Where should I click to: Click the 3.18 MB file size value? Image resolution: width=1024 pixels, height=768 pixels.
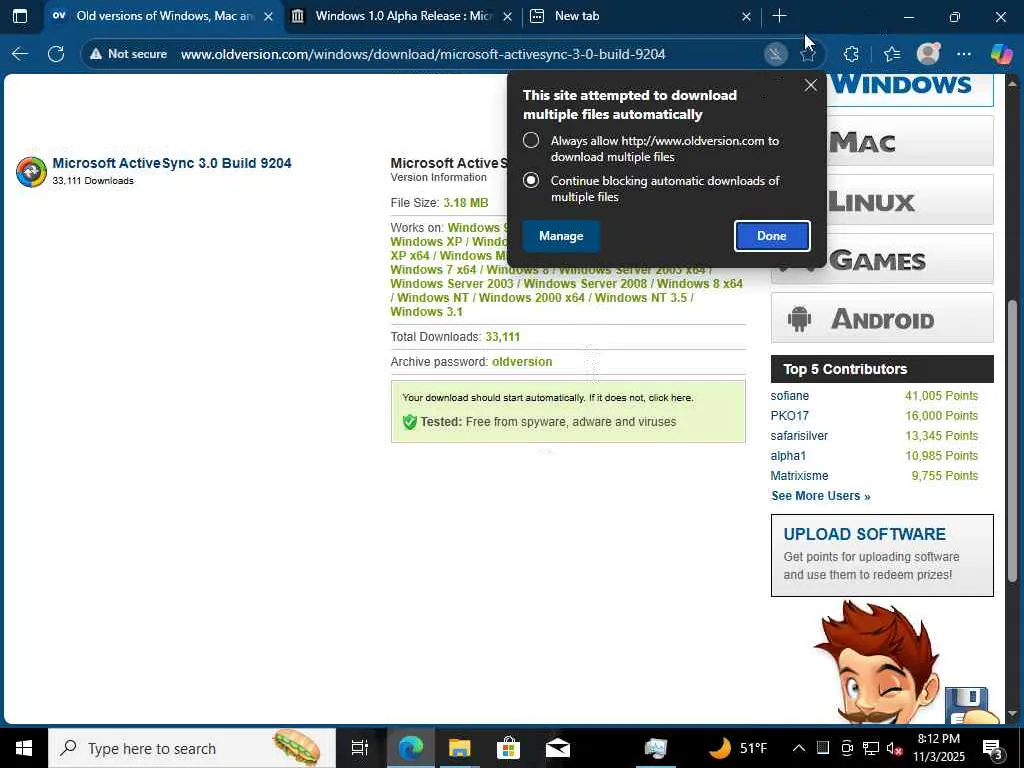tap(466, 203)
